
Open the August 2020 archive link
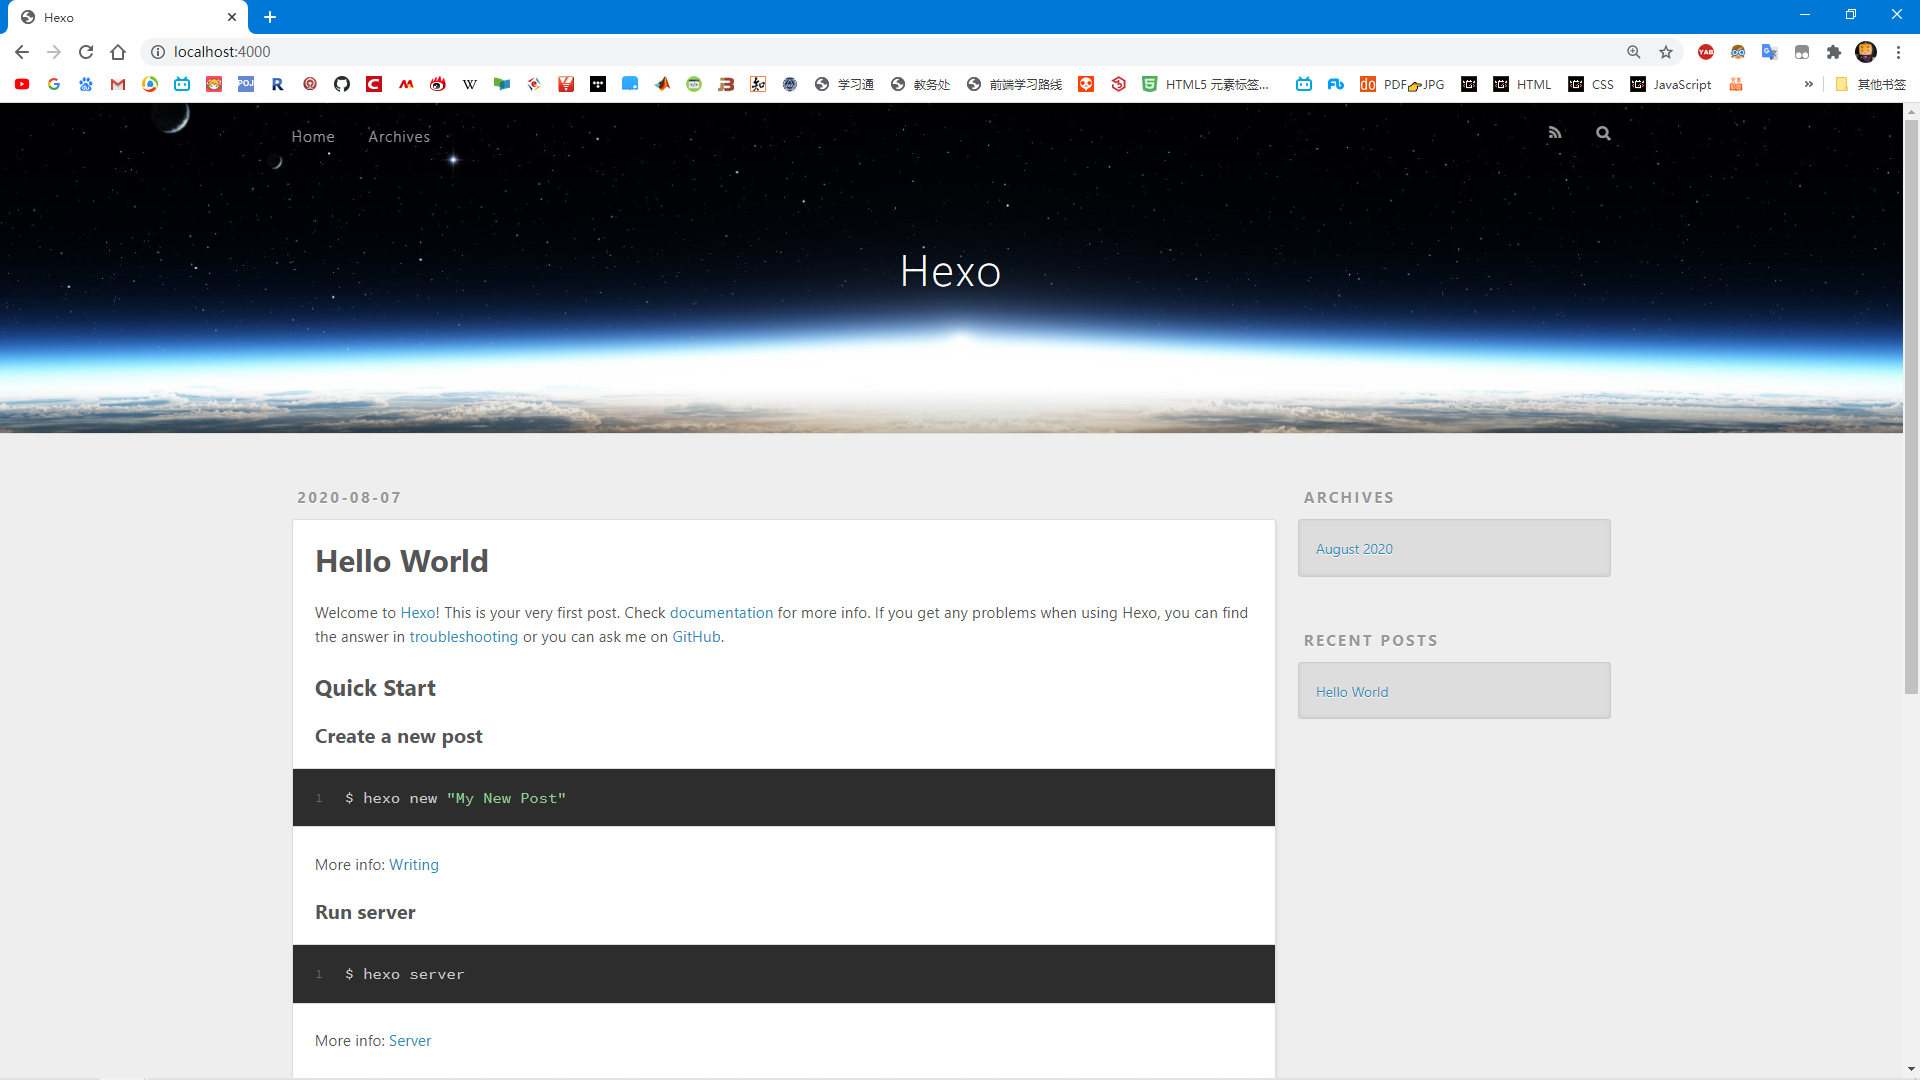pos(1354,549)
